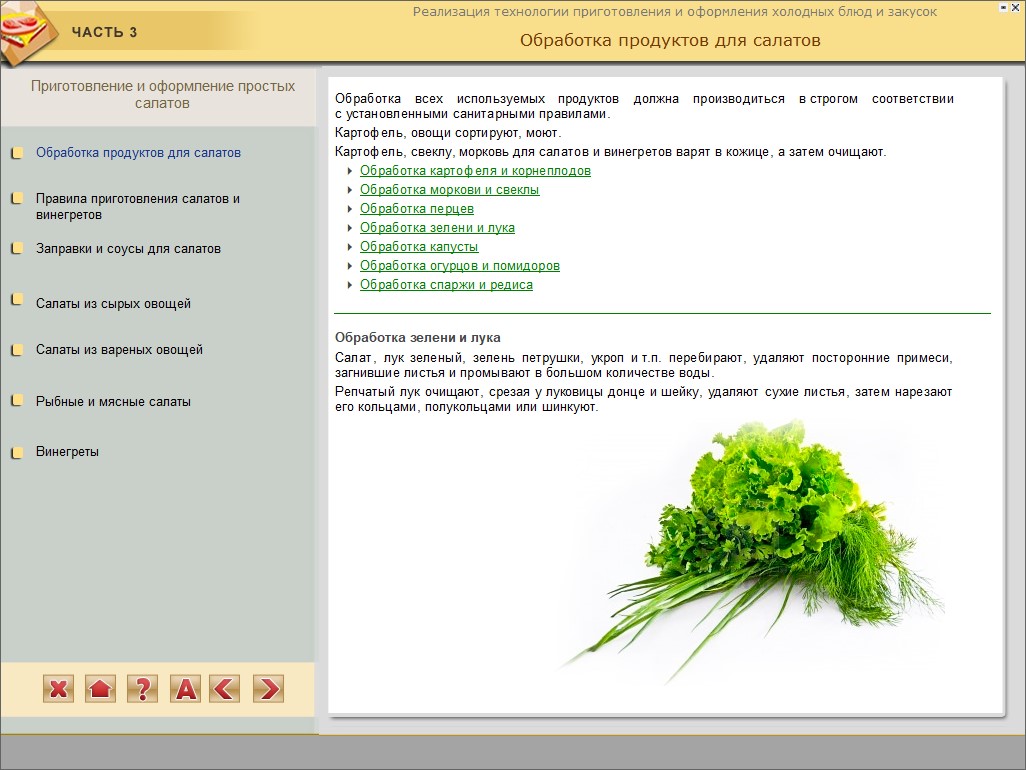Screen dimensions: 1026x770
Task: Open help with the question mark icon
Action: pos(142,688)
